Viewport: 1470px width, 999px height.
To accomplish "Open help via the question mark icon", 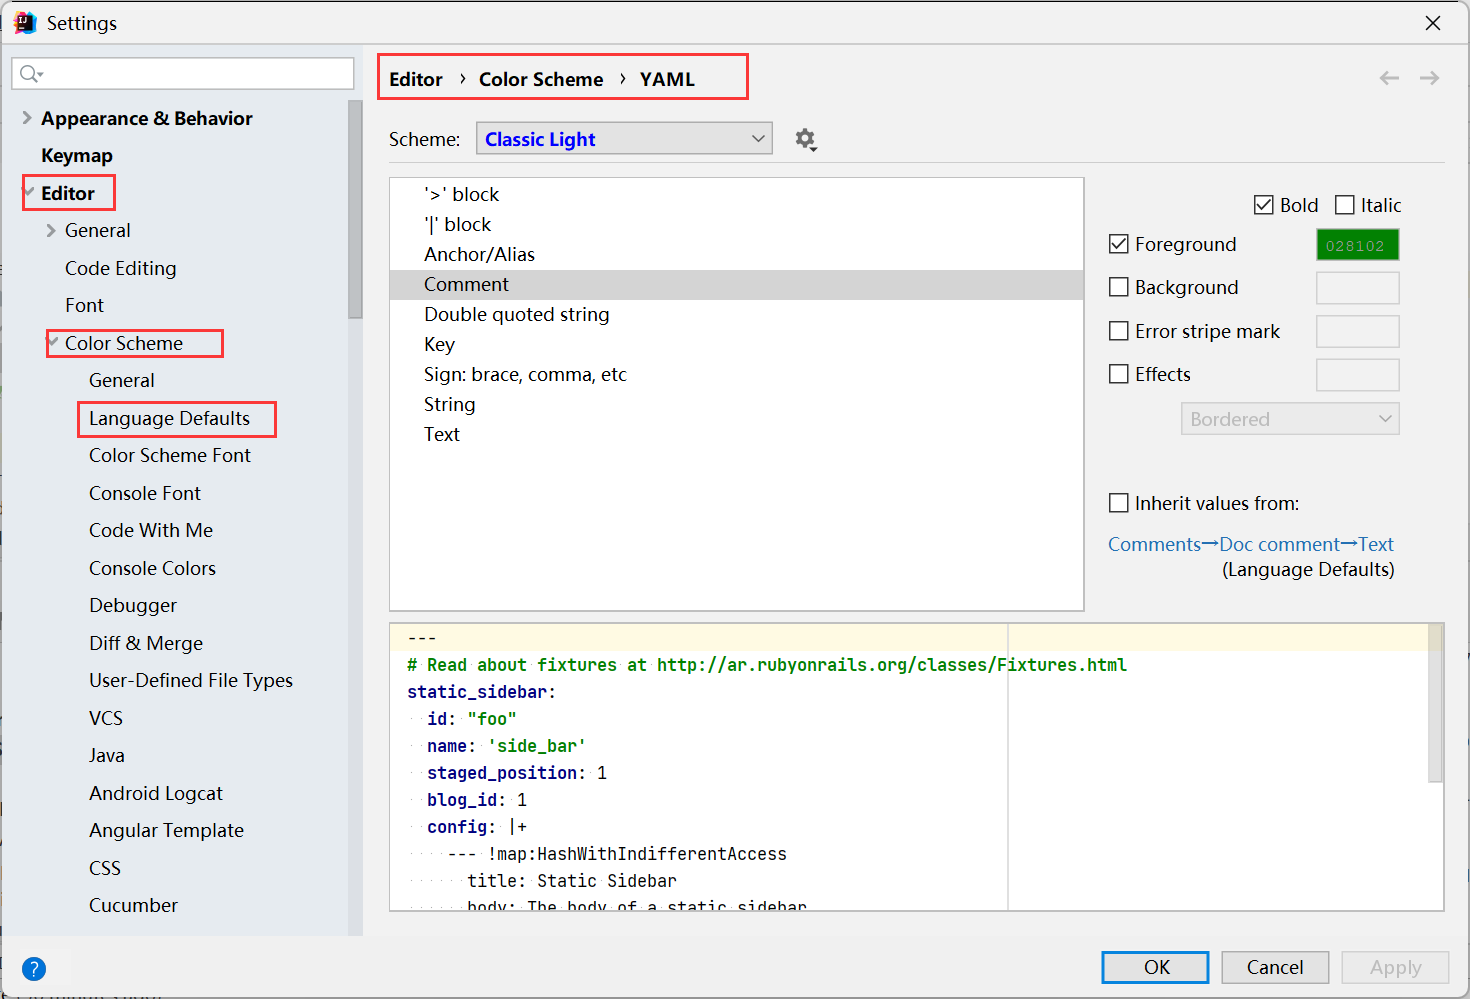I will coord(33,968).
